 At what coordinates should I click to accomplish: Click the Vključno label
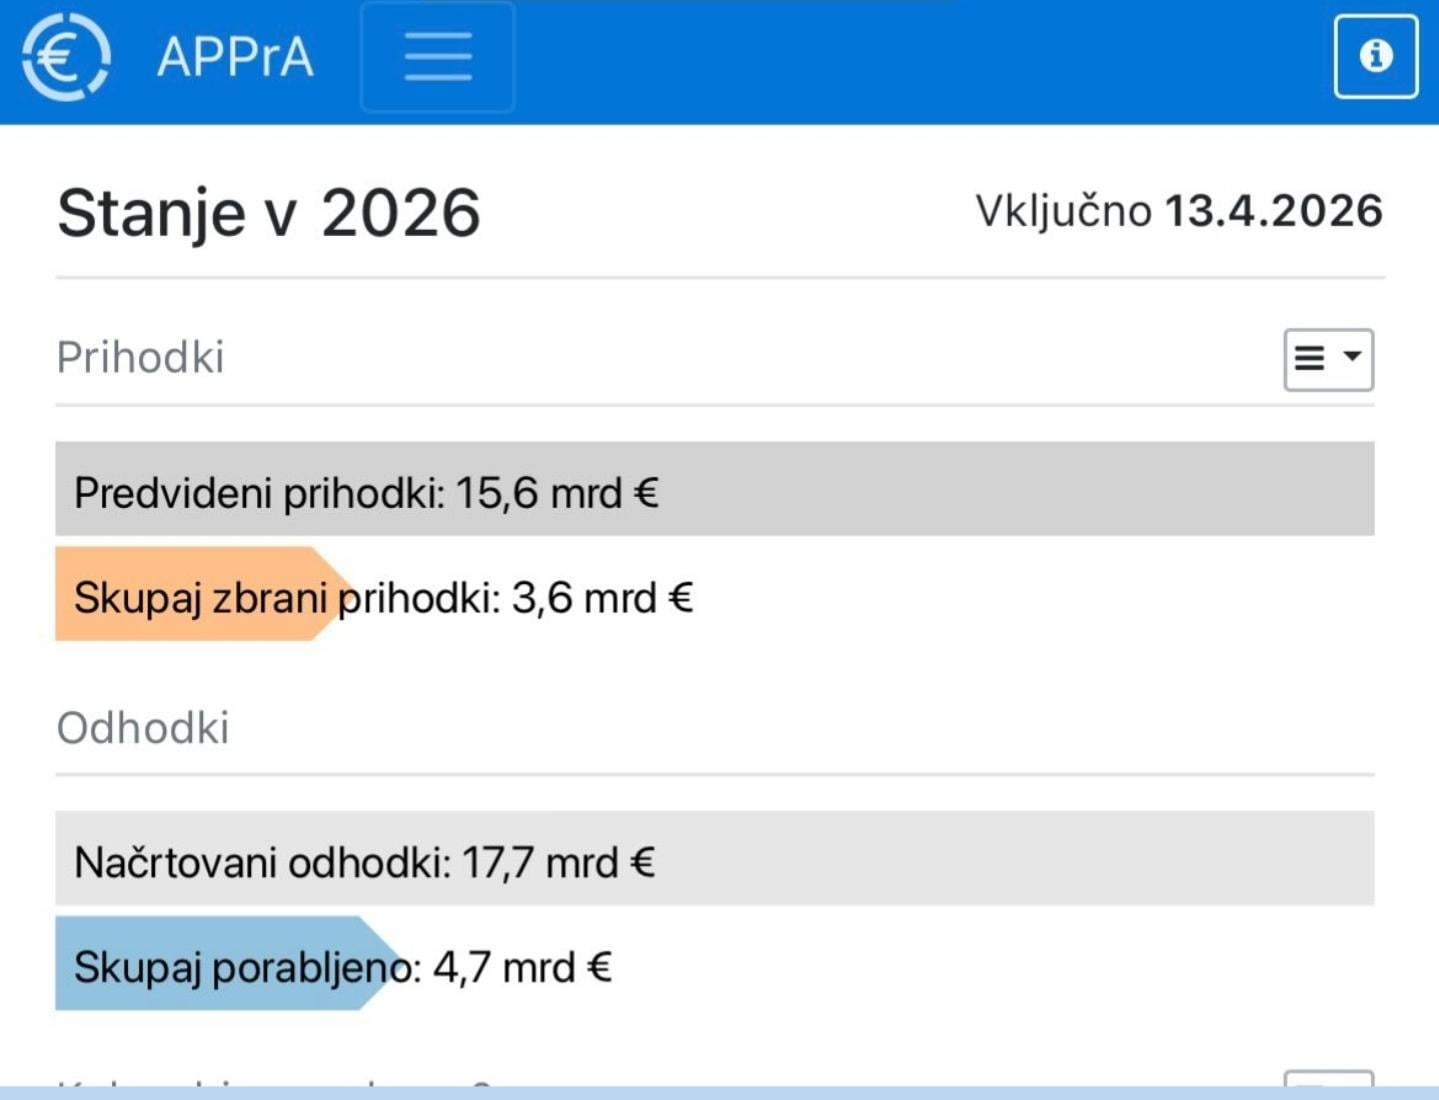point(1063,211)
